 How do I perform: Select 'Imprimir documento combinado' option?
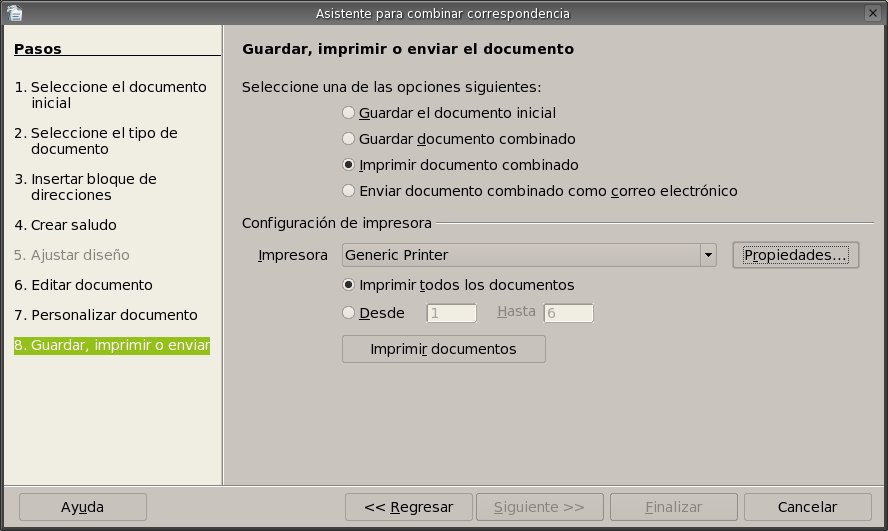(349, 165)
